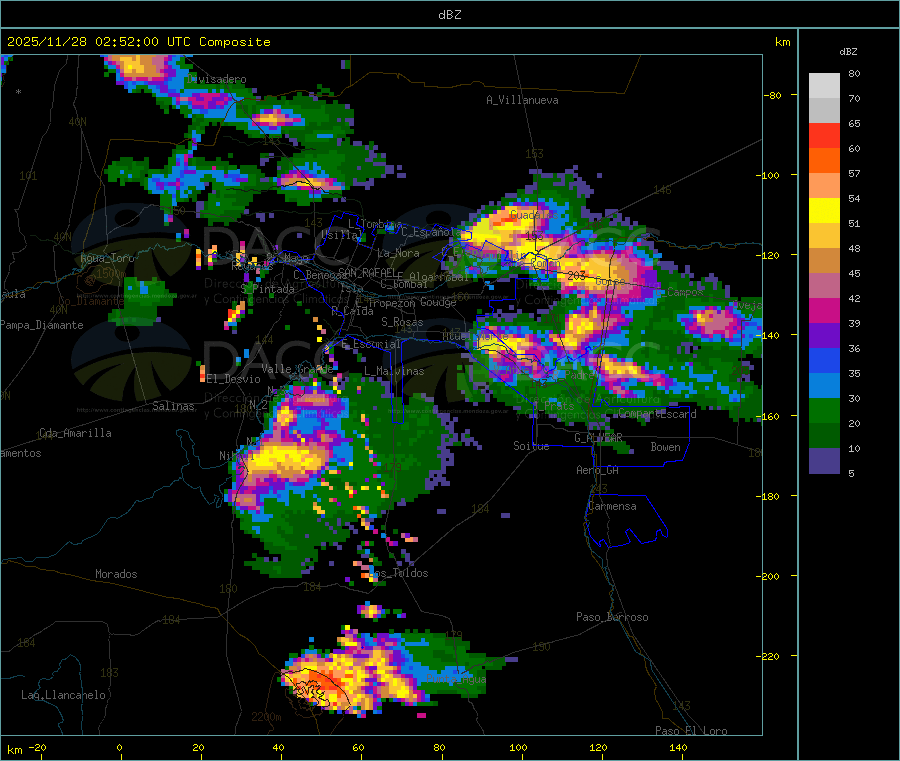Image resolution: width=900 pixels, height=761 pixels.
Task: Select the Aero_GH place label
Action: 598,470
